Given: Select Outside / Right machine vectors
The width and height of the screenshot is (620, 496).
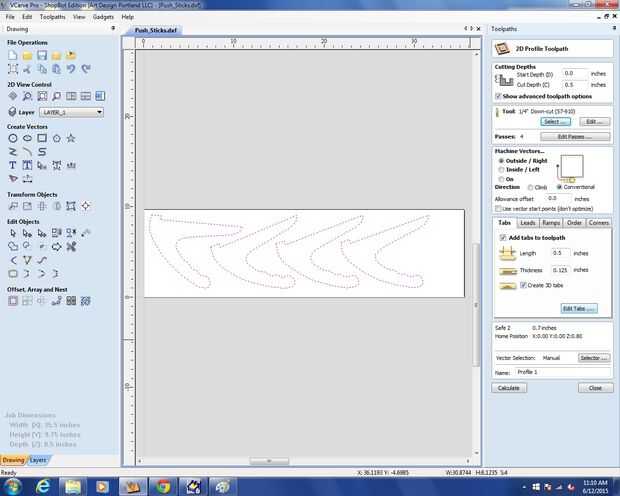Looking at the screenshot, I should pyautogui.click(x=501, y=161).
